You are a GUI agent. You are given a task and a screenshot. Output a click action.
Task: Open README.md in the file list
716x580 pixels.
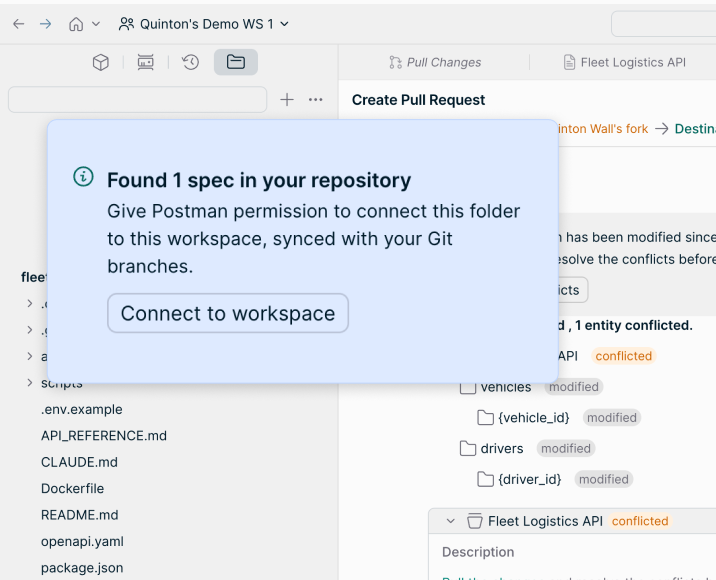point(79,515)
